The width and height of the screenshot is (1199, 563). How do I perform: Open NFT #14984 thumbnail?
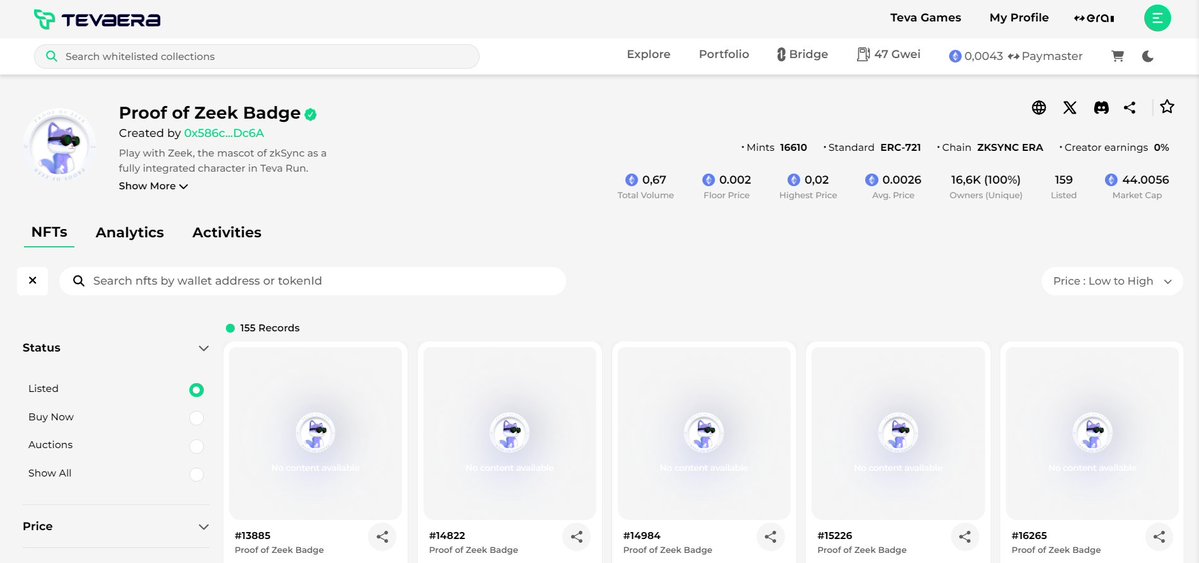point(703,433)
